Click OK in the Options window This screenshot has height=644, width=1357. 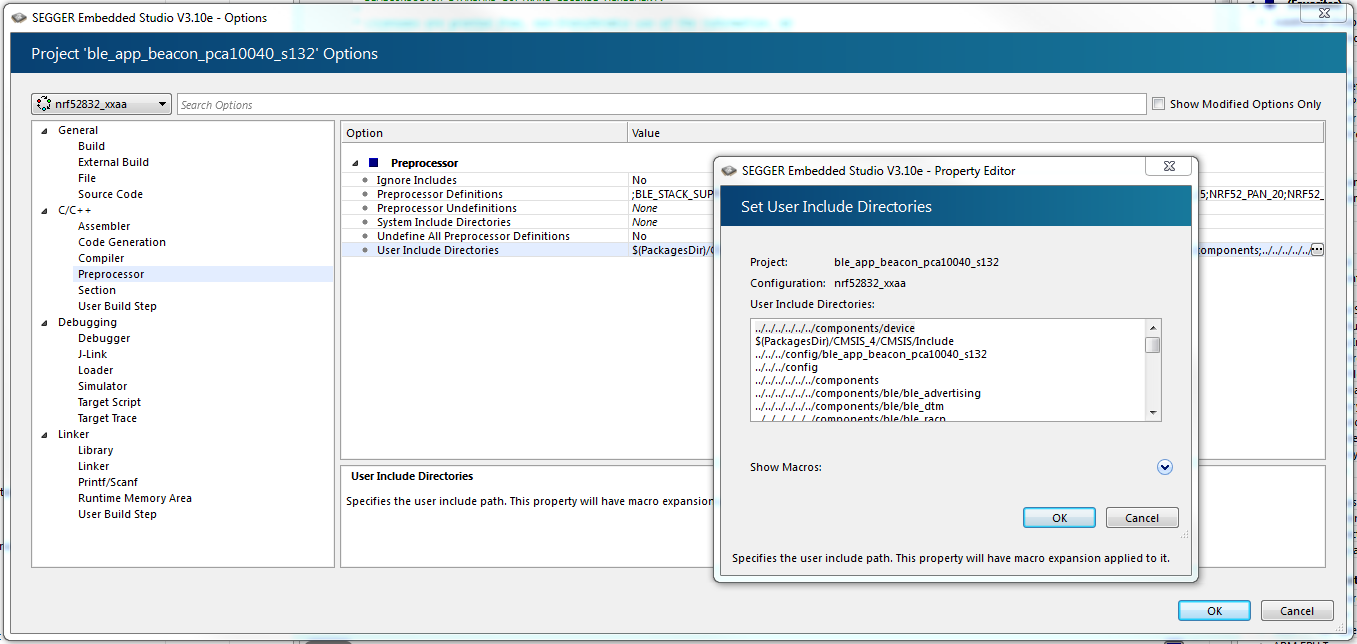[x=1214, y=610]
